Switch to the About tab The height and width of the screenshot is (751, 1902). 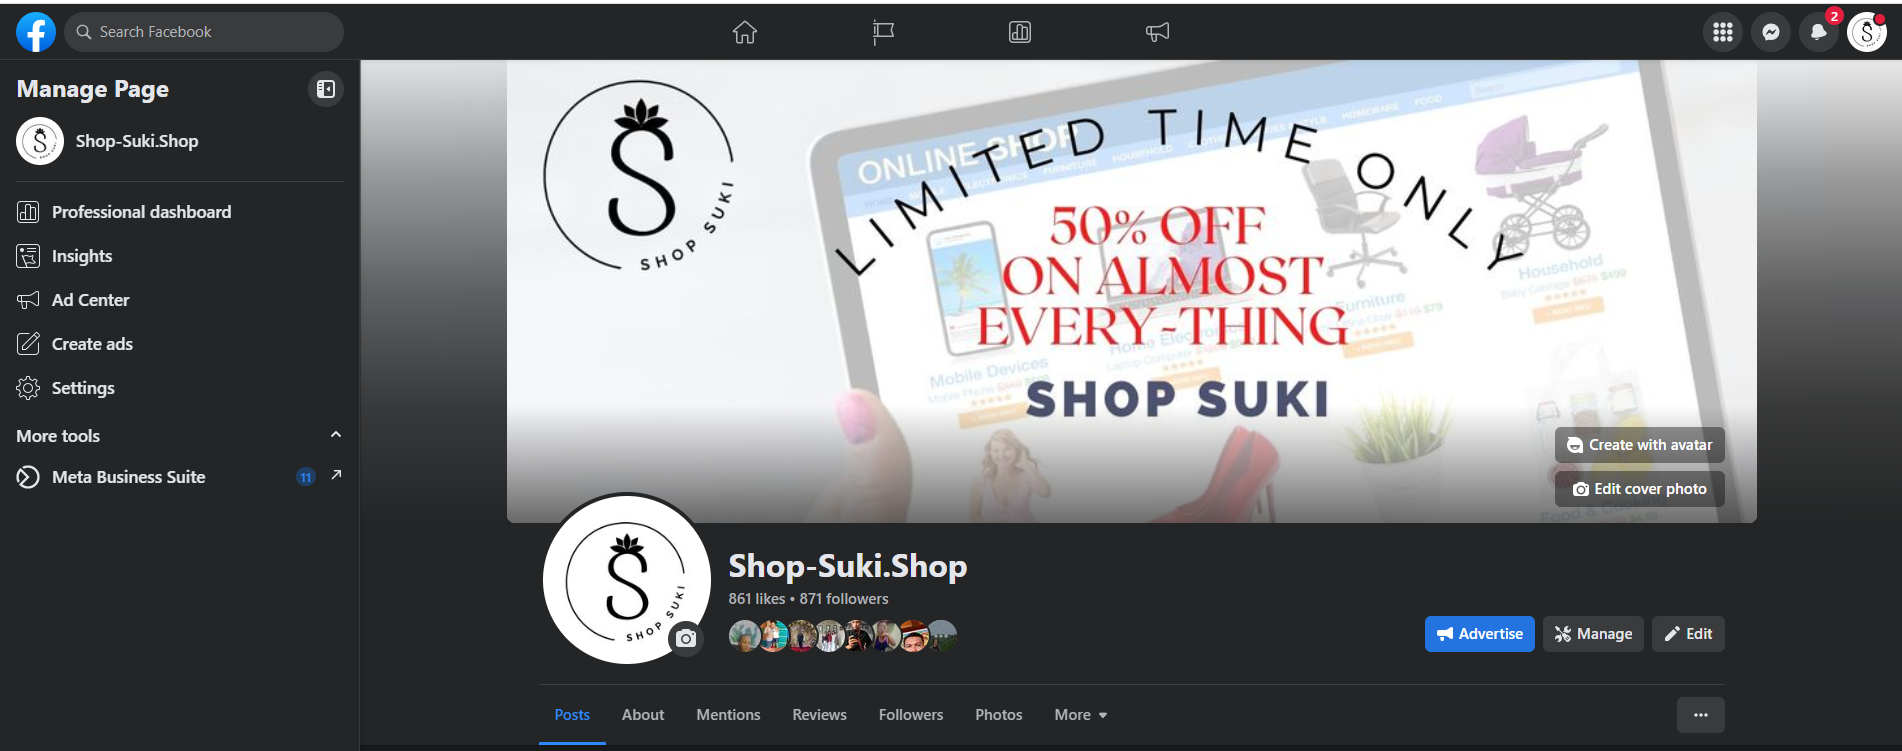point(643,715)
